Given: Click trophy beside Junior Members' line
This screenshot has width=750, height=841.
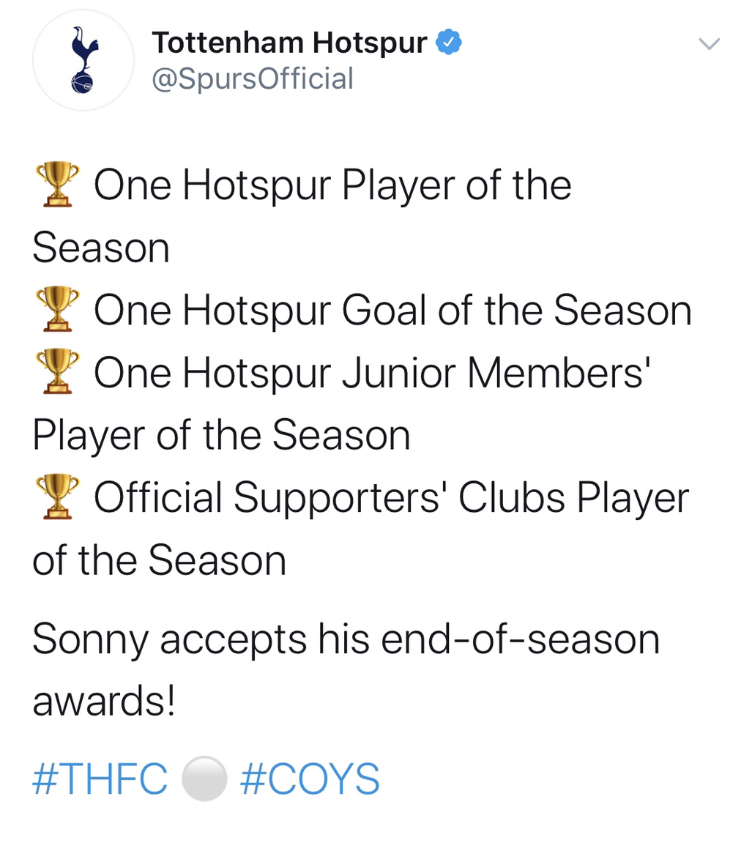Looking at the screenshot, I should point(54,372).
